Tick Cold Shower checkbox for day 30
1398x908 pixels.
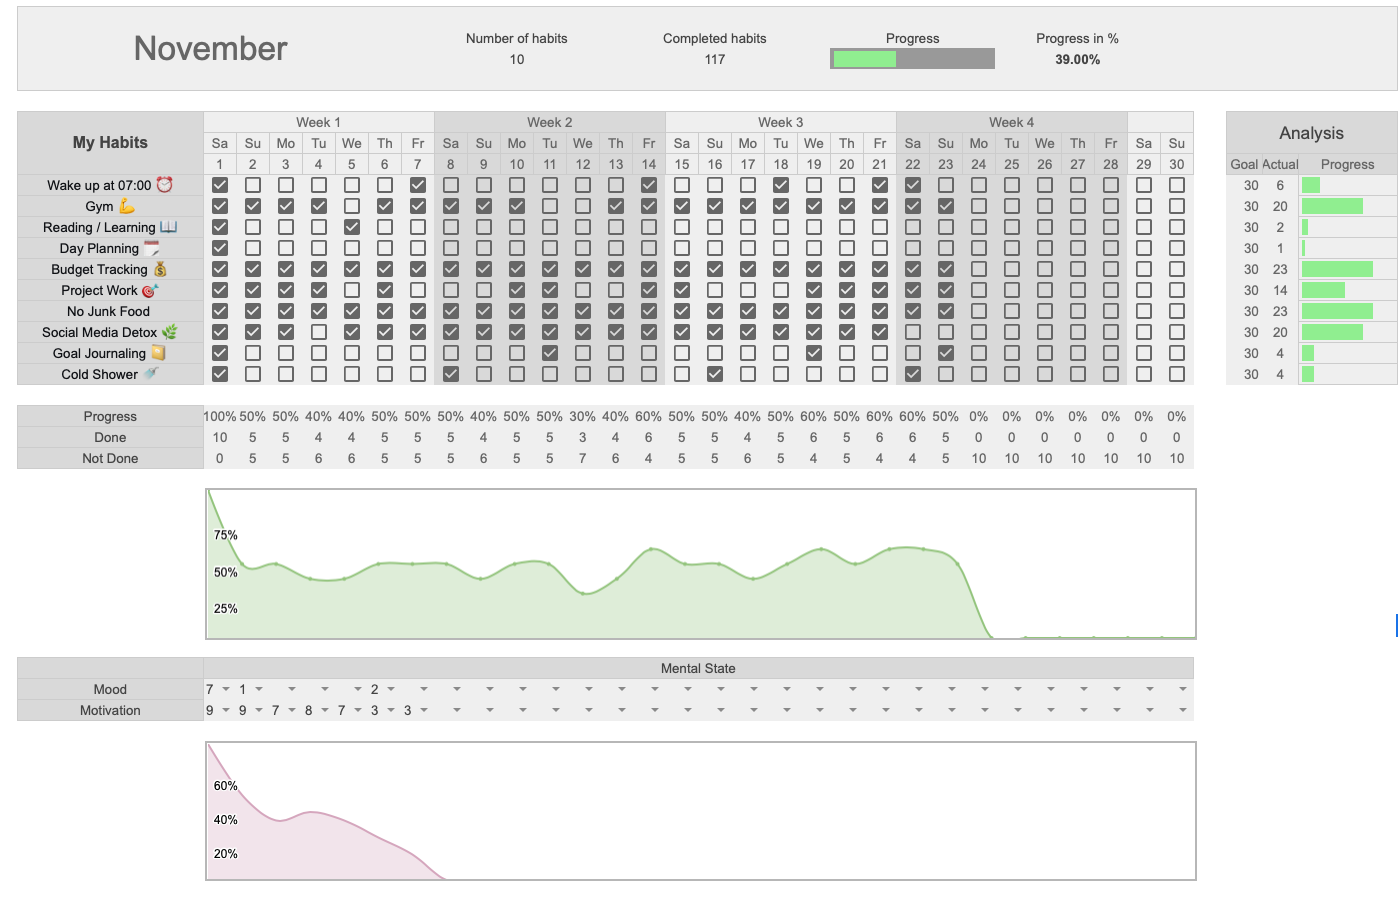(1177, 374)
